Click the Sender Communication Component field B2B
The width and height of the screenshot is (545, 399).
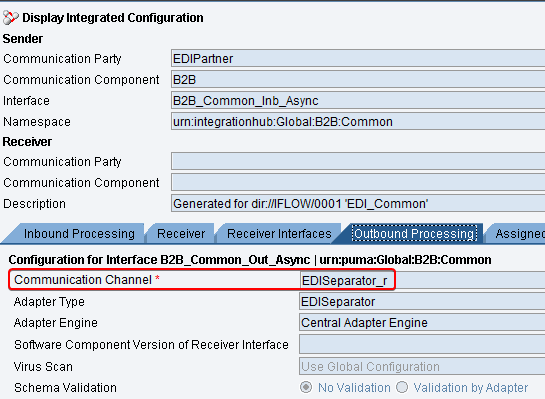358,80
